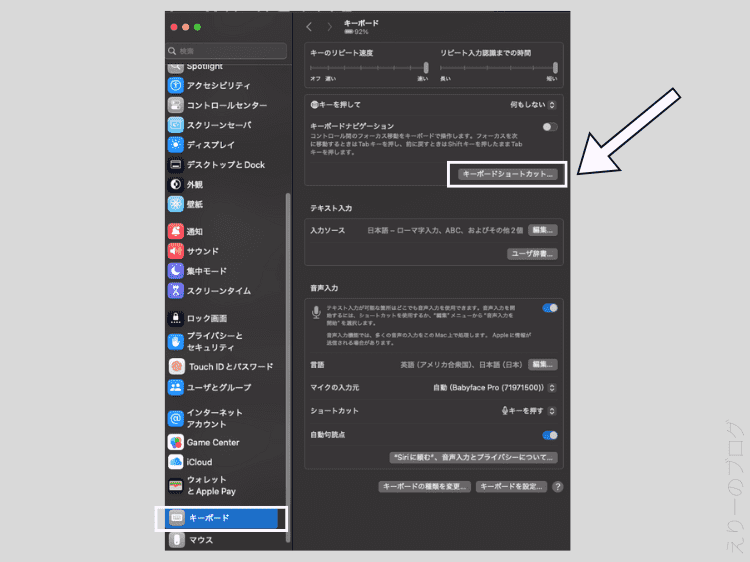Click the キーのリピート速度 slider

click(x=369, y=67)
